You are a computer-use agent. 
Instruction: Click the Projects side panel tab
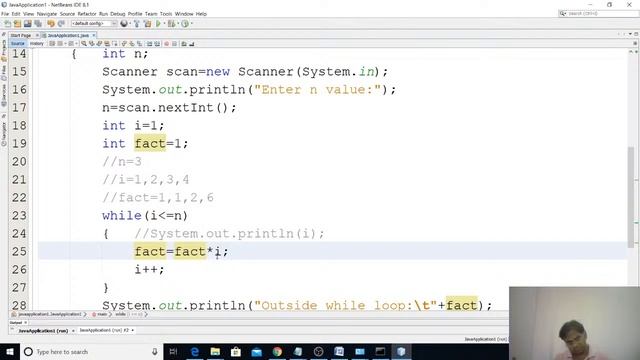pyautogui.click(x=4, y=50)
